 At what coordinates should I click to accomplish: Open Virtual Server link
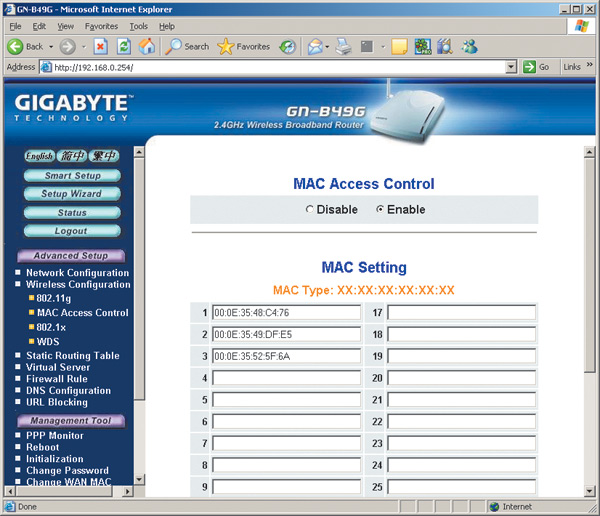point(58,367)
